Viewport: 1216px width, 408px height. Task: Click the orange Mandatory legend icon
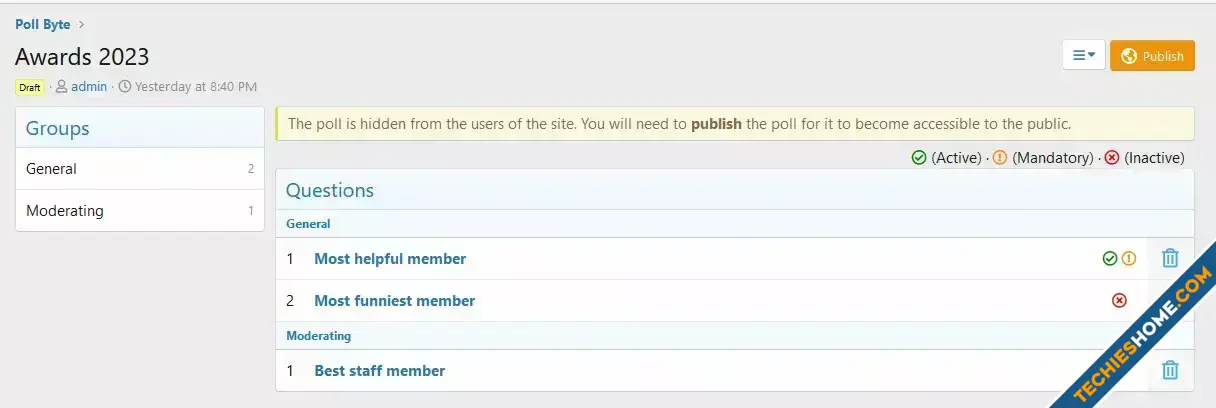(1000, 157)
